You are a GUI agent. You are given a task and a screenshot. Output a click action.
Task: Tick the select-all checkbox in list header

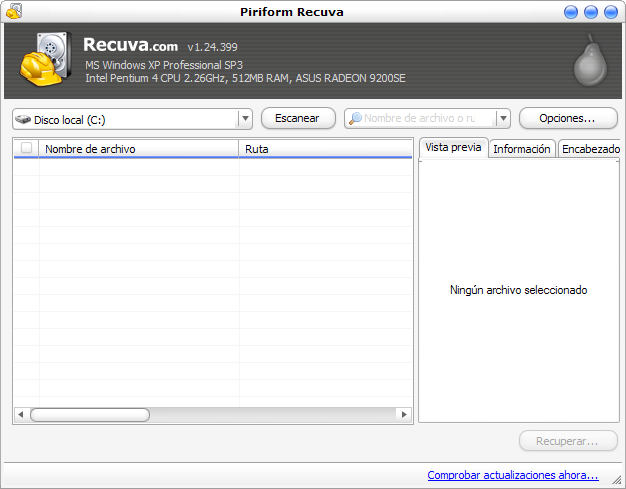click(x=26, y=148)
